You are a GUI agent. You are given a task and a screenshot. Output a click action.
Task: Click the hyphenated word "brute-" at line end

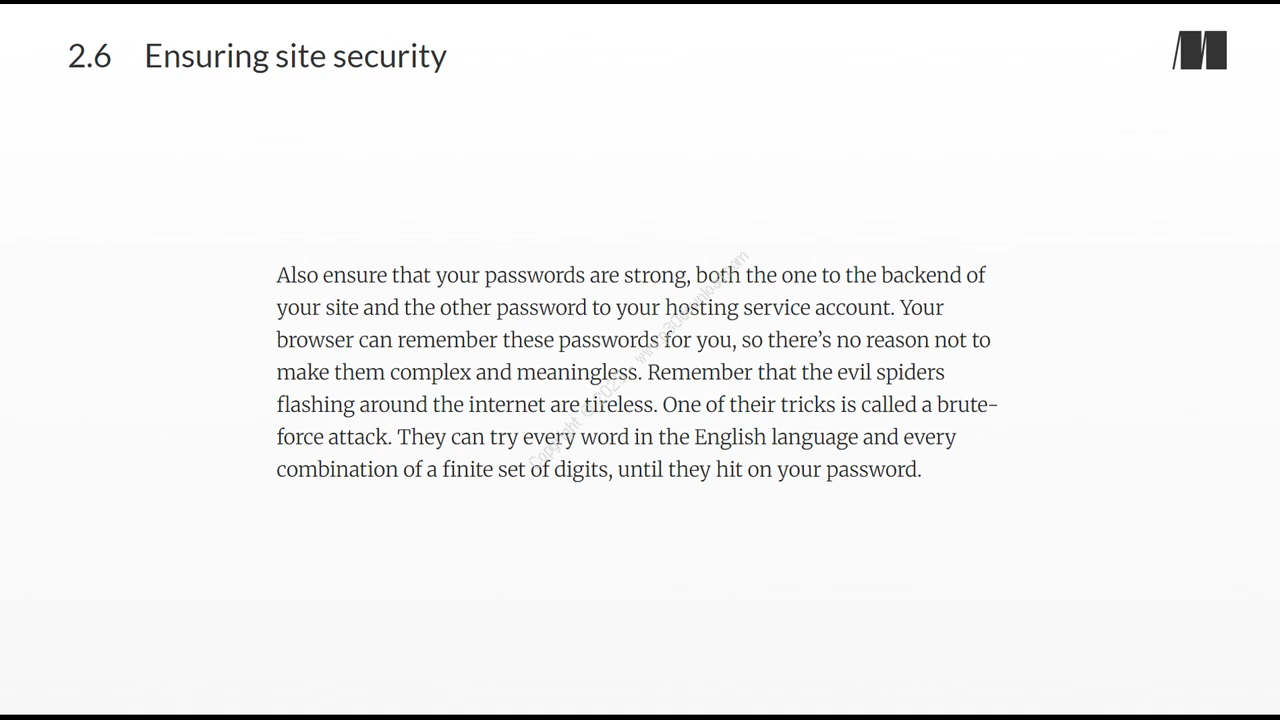pos(967,405)
